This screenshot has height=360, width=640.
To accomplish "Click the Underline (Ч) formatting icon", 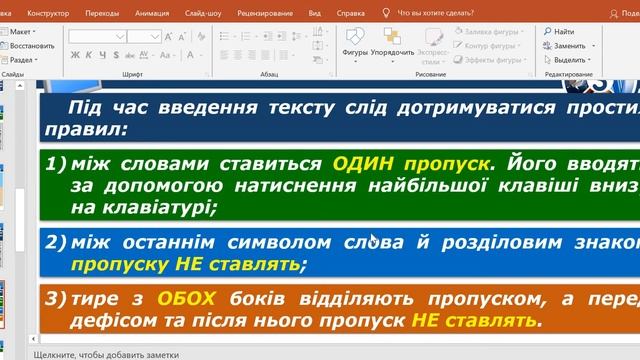I will point(102,55).
